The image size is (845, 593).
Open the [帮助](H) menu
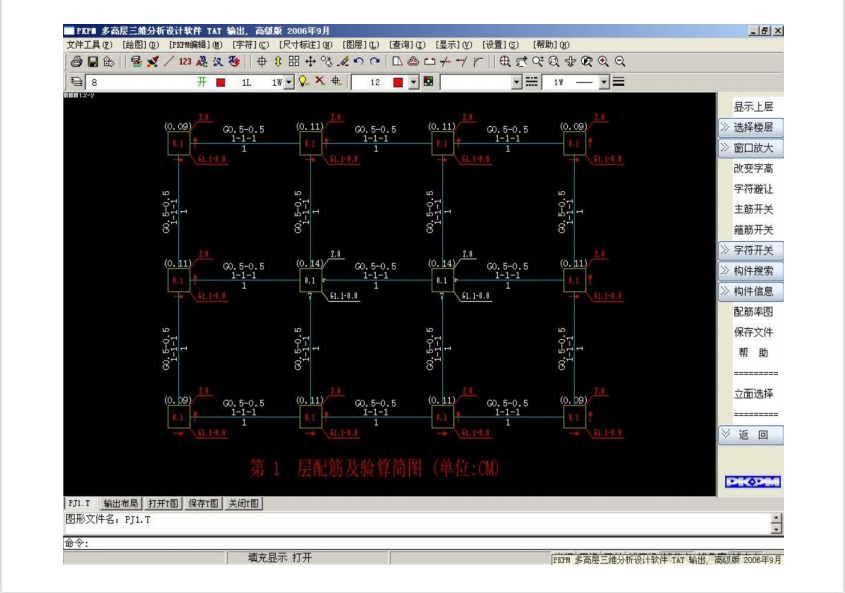551,45
